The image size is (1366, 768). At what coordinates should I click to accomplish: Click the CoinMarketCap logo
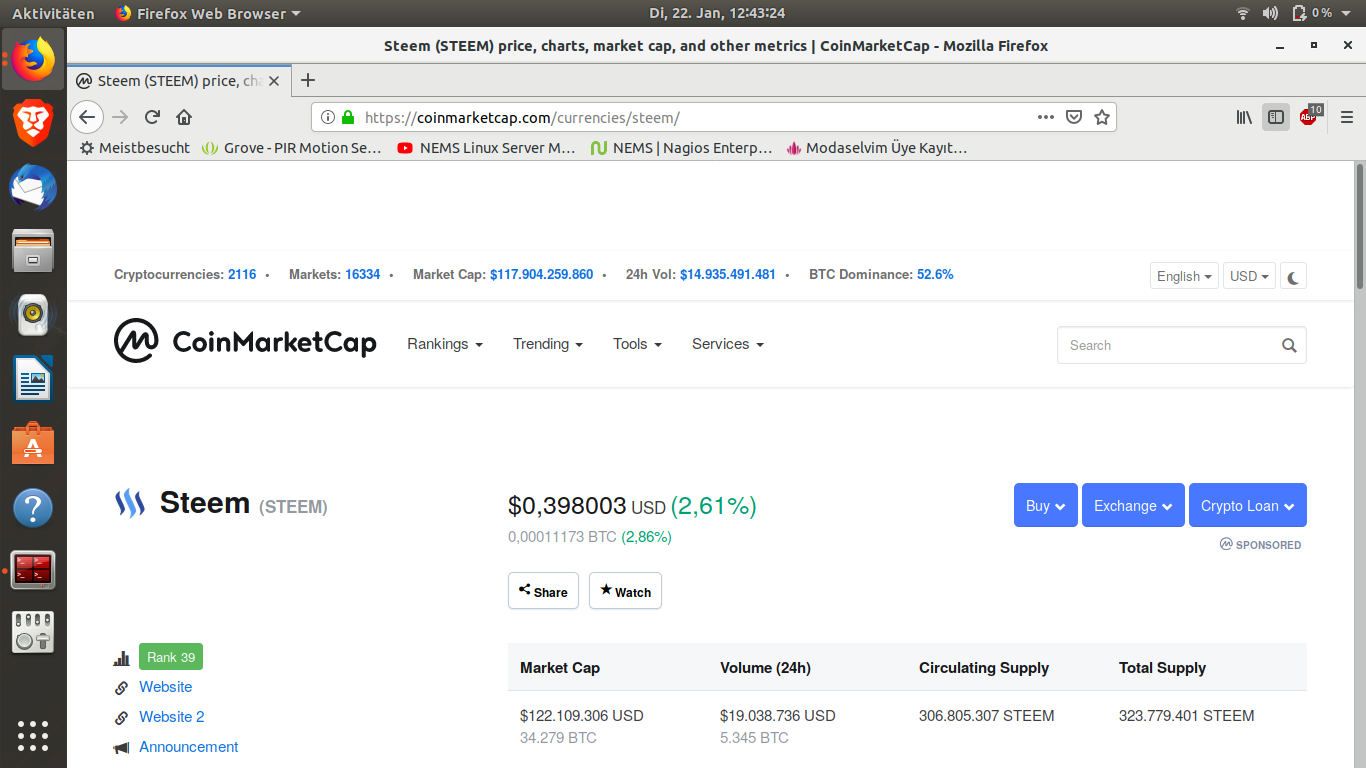245,341
